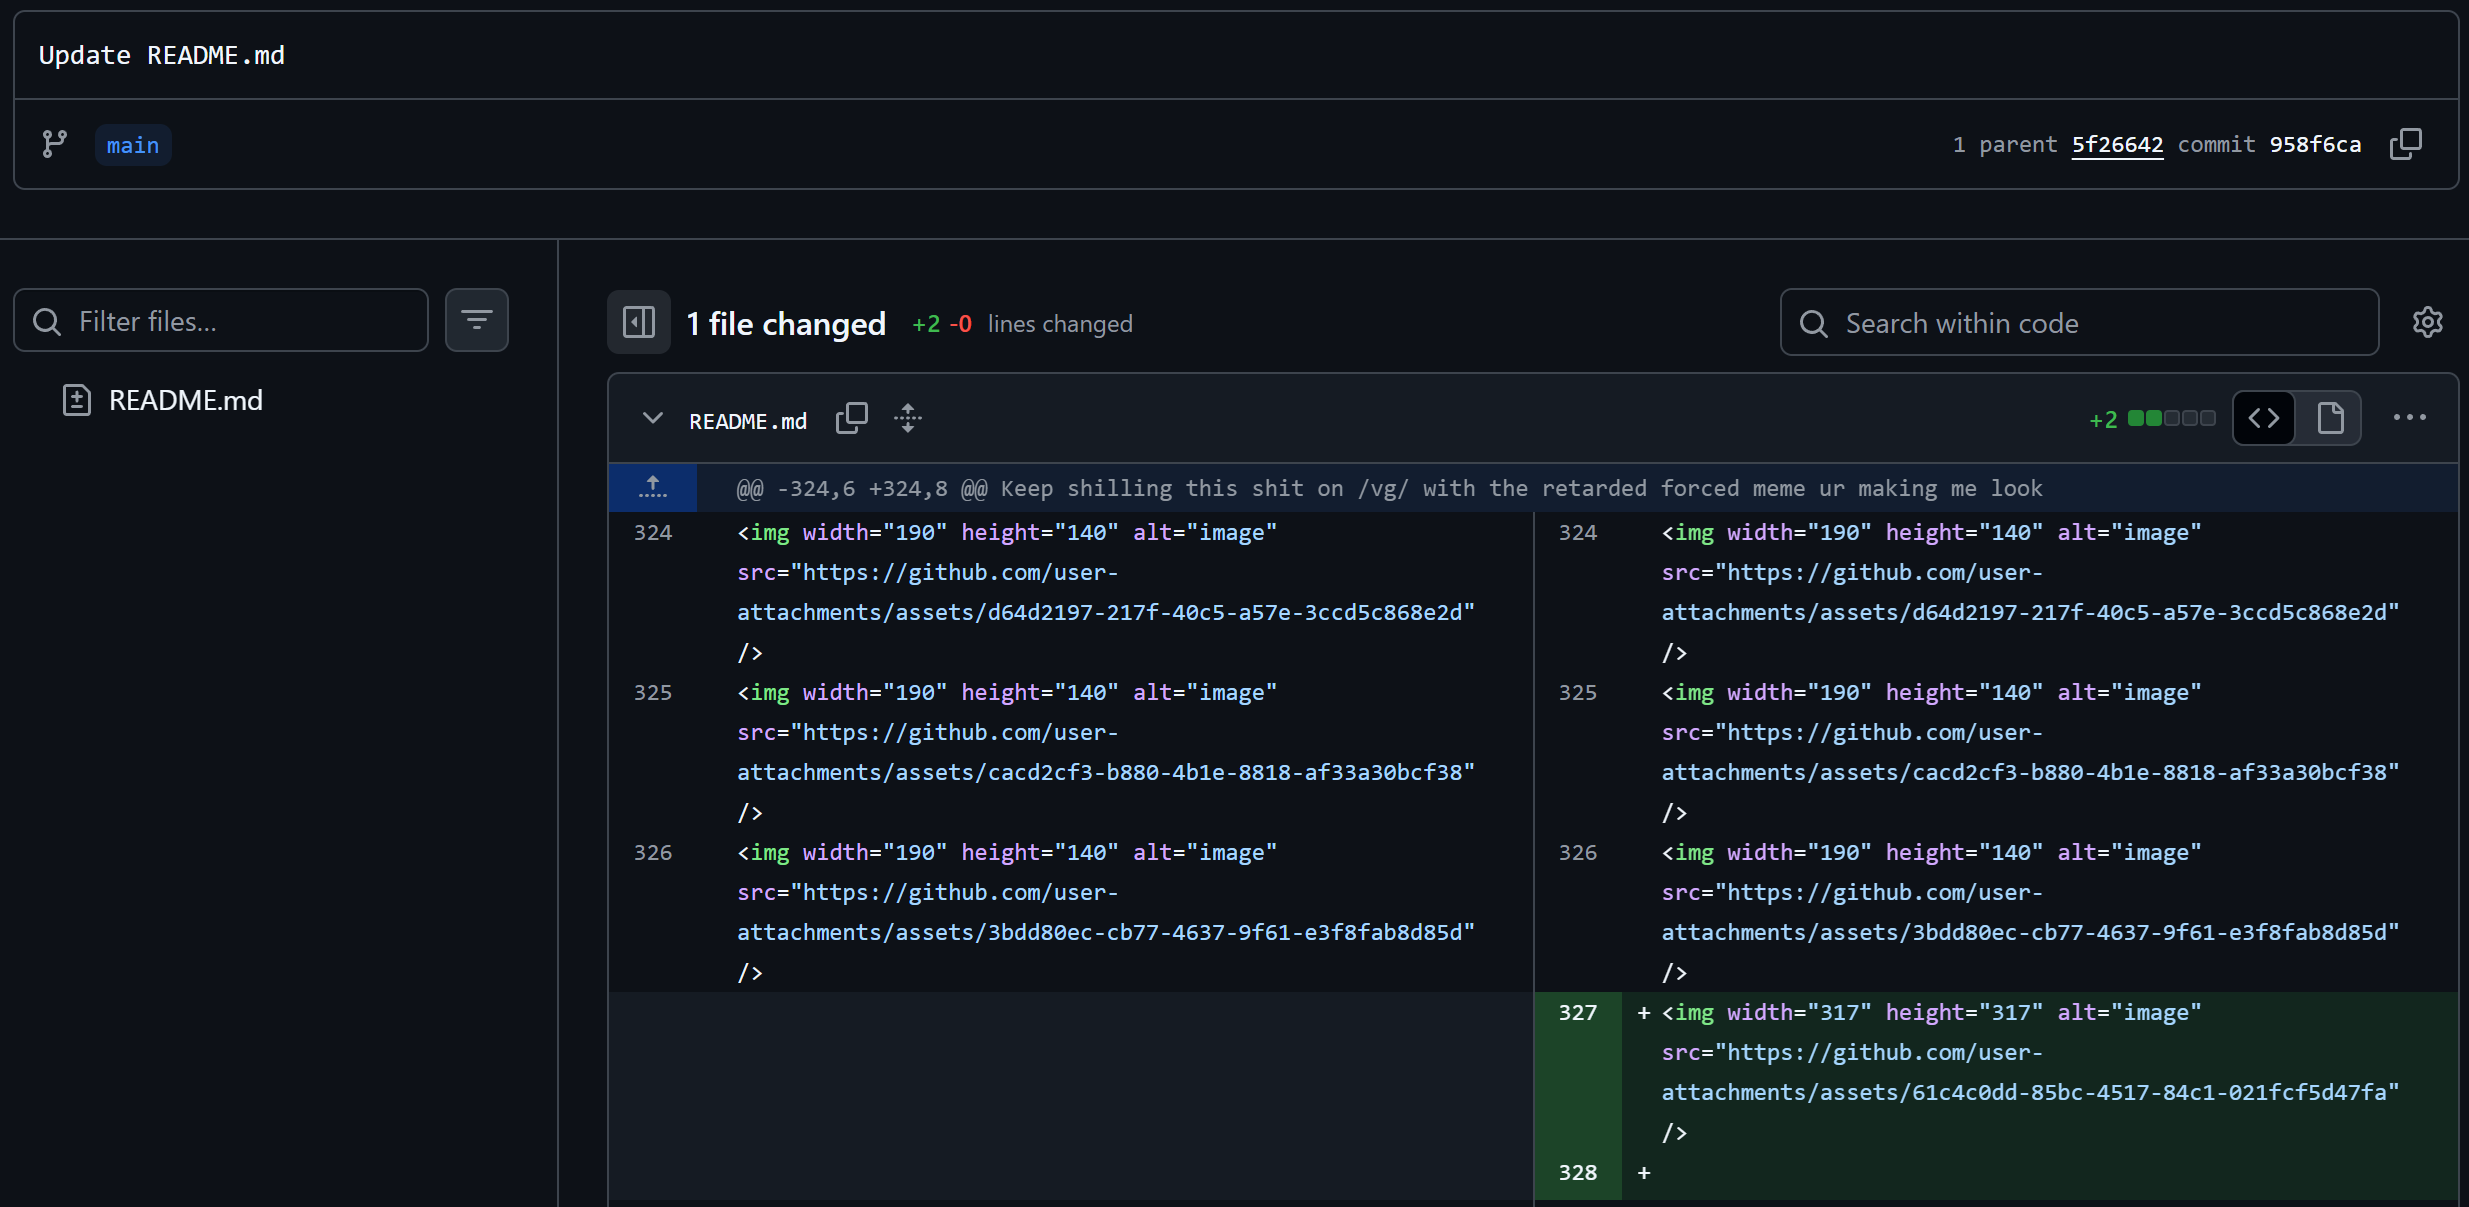This screenshot has width=2469, height=1207.
Task: Expand hidden lines above line 324
Action: tap(652, 488)
